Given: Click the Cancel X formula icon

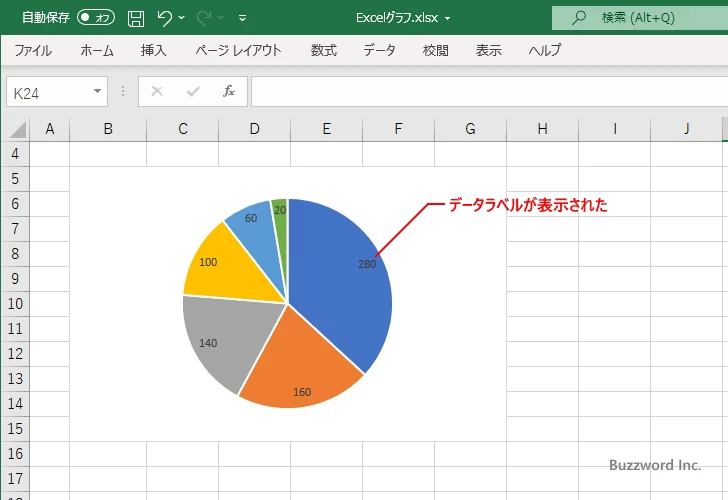Looking at the screenshot, I should click(157, 91).
